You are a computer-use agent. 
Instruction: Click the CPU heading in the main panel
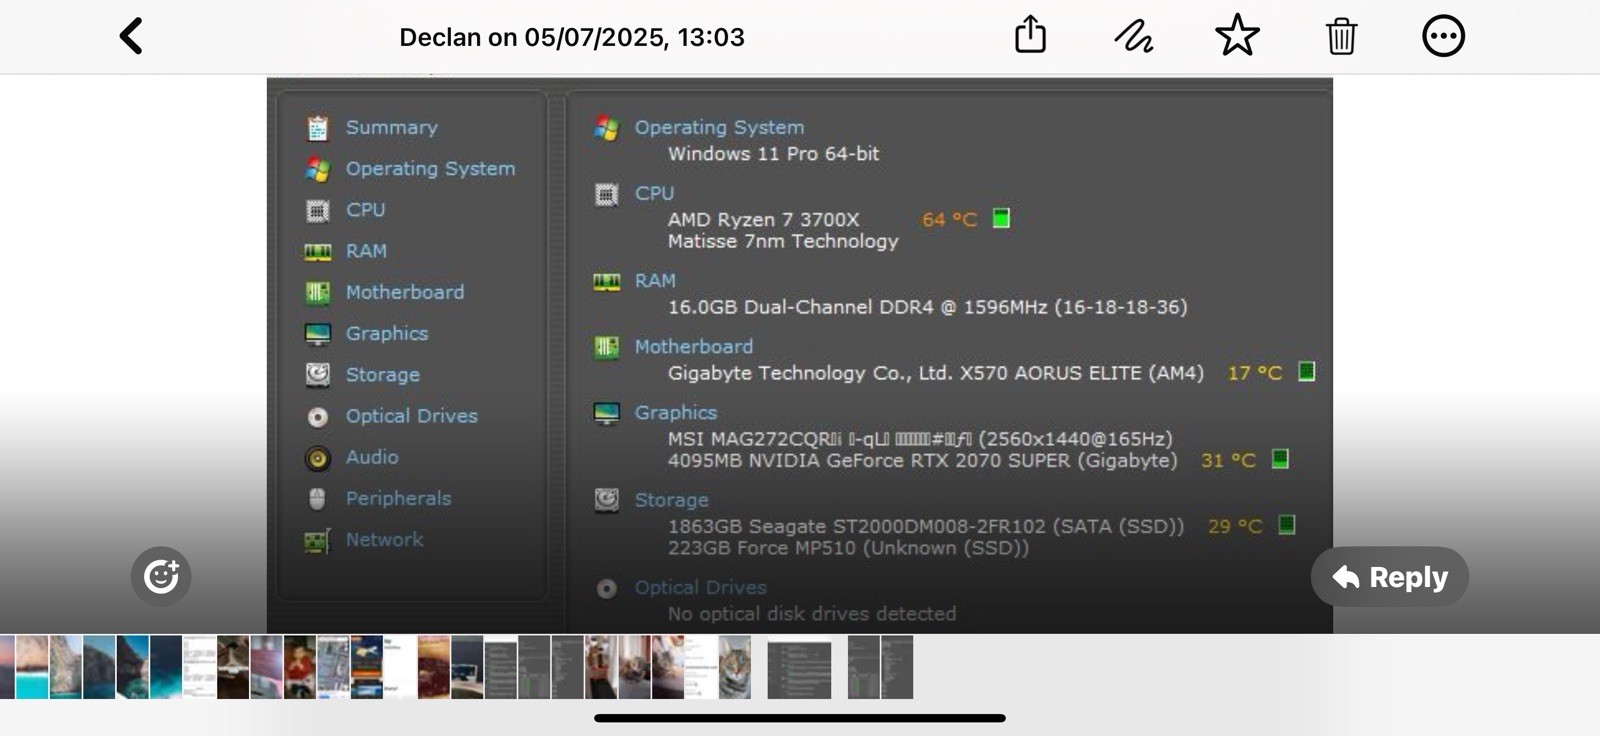(x=654, y=193)
